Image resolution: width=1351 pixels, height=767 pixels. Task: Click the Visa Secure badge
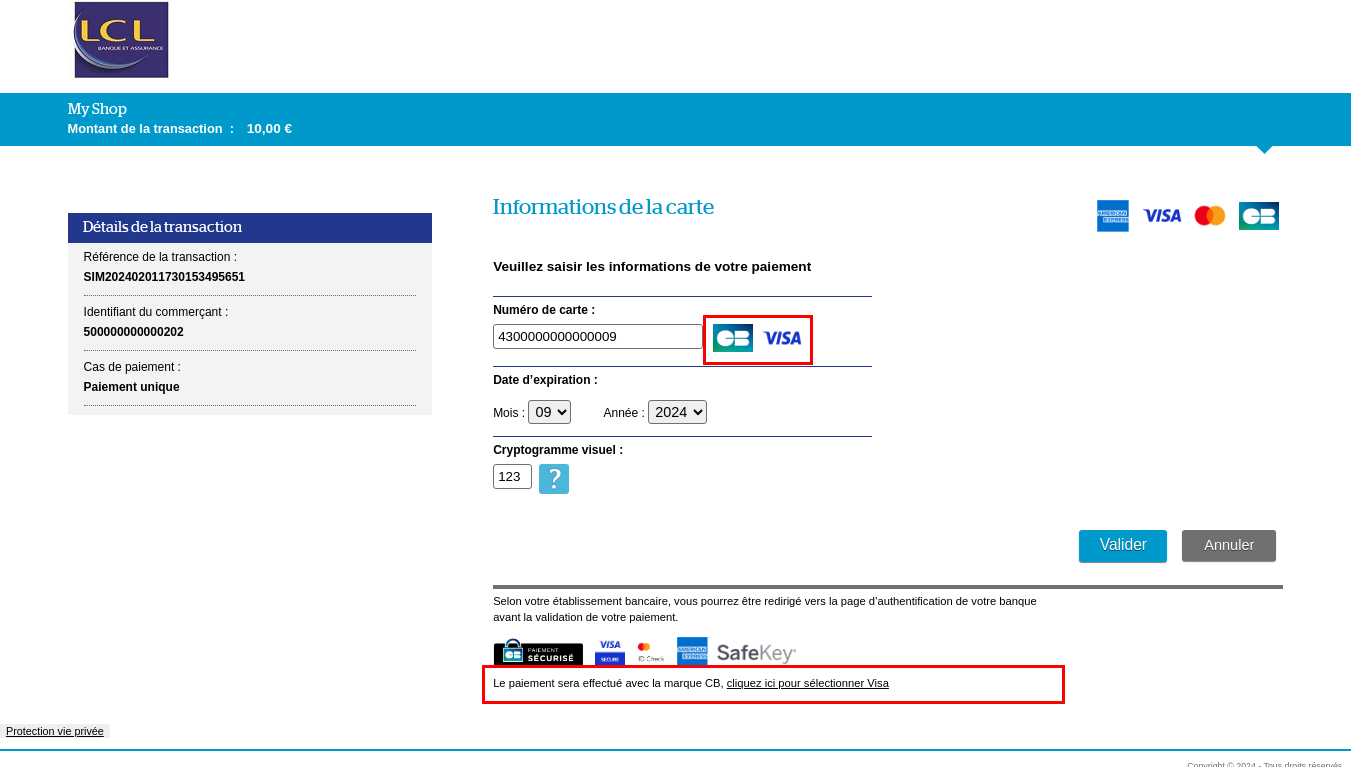point(610,652)
